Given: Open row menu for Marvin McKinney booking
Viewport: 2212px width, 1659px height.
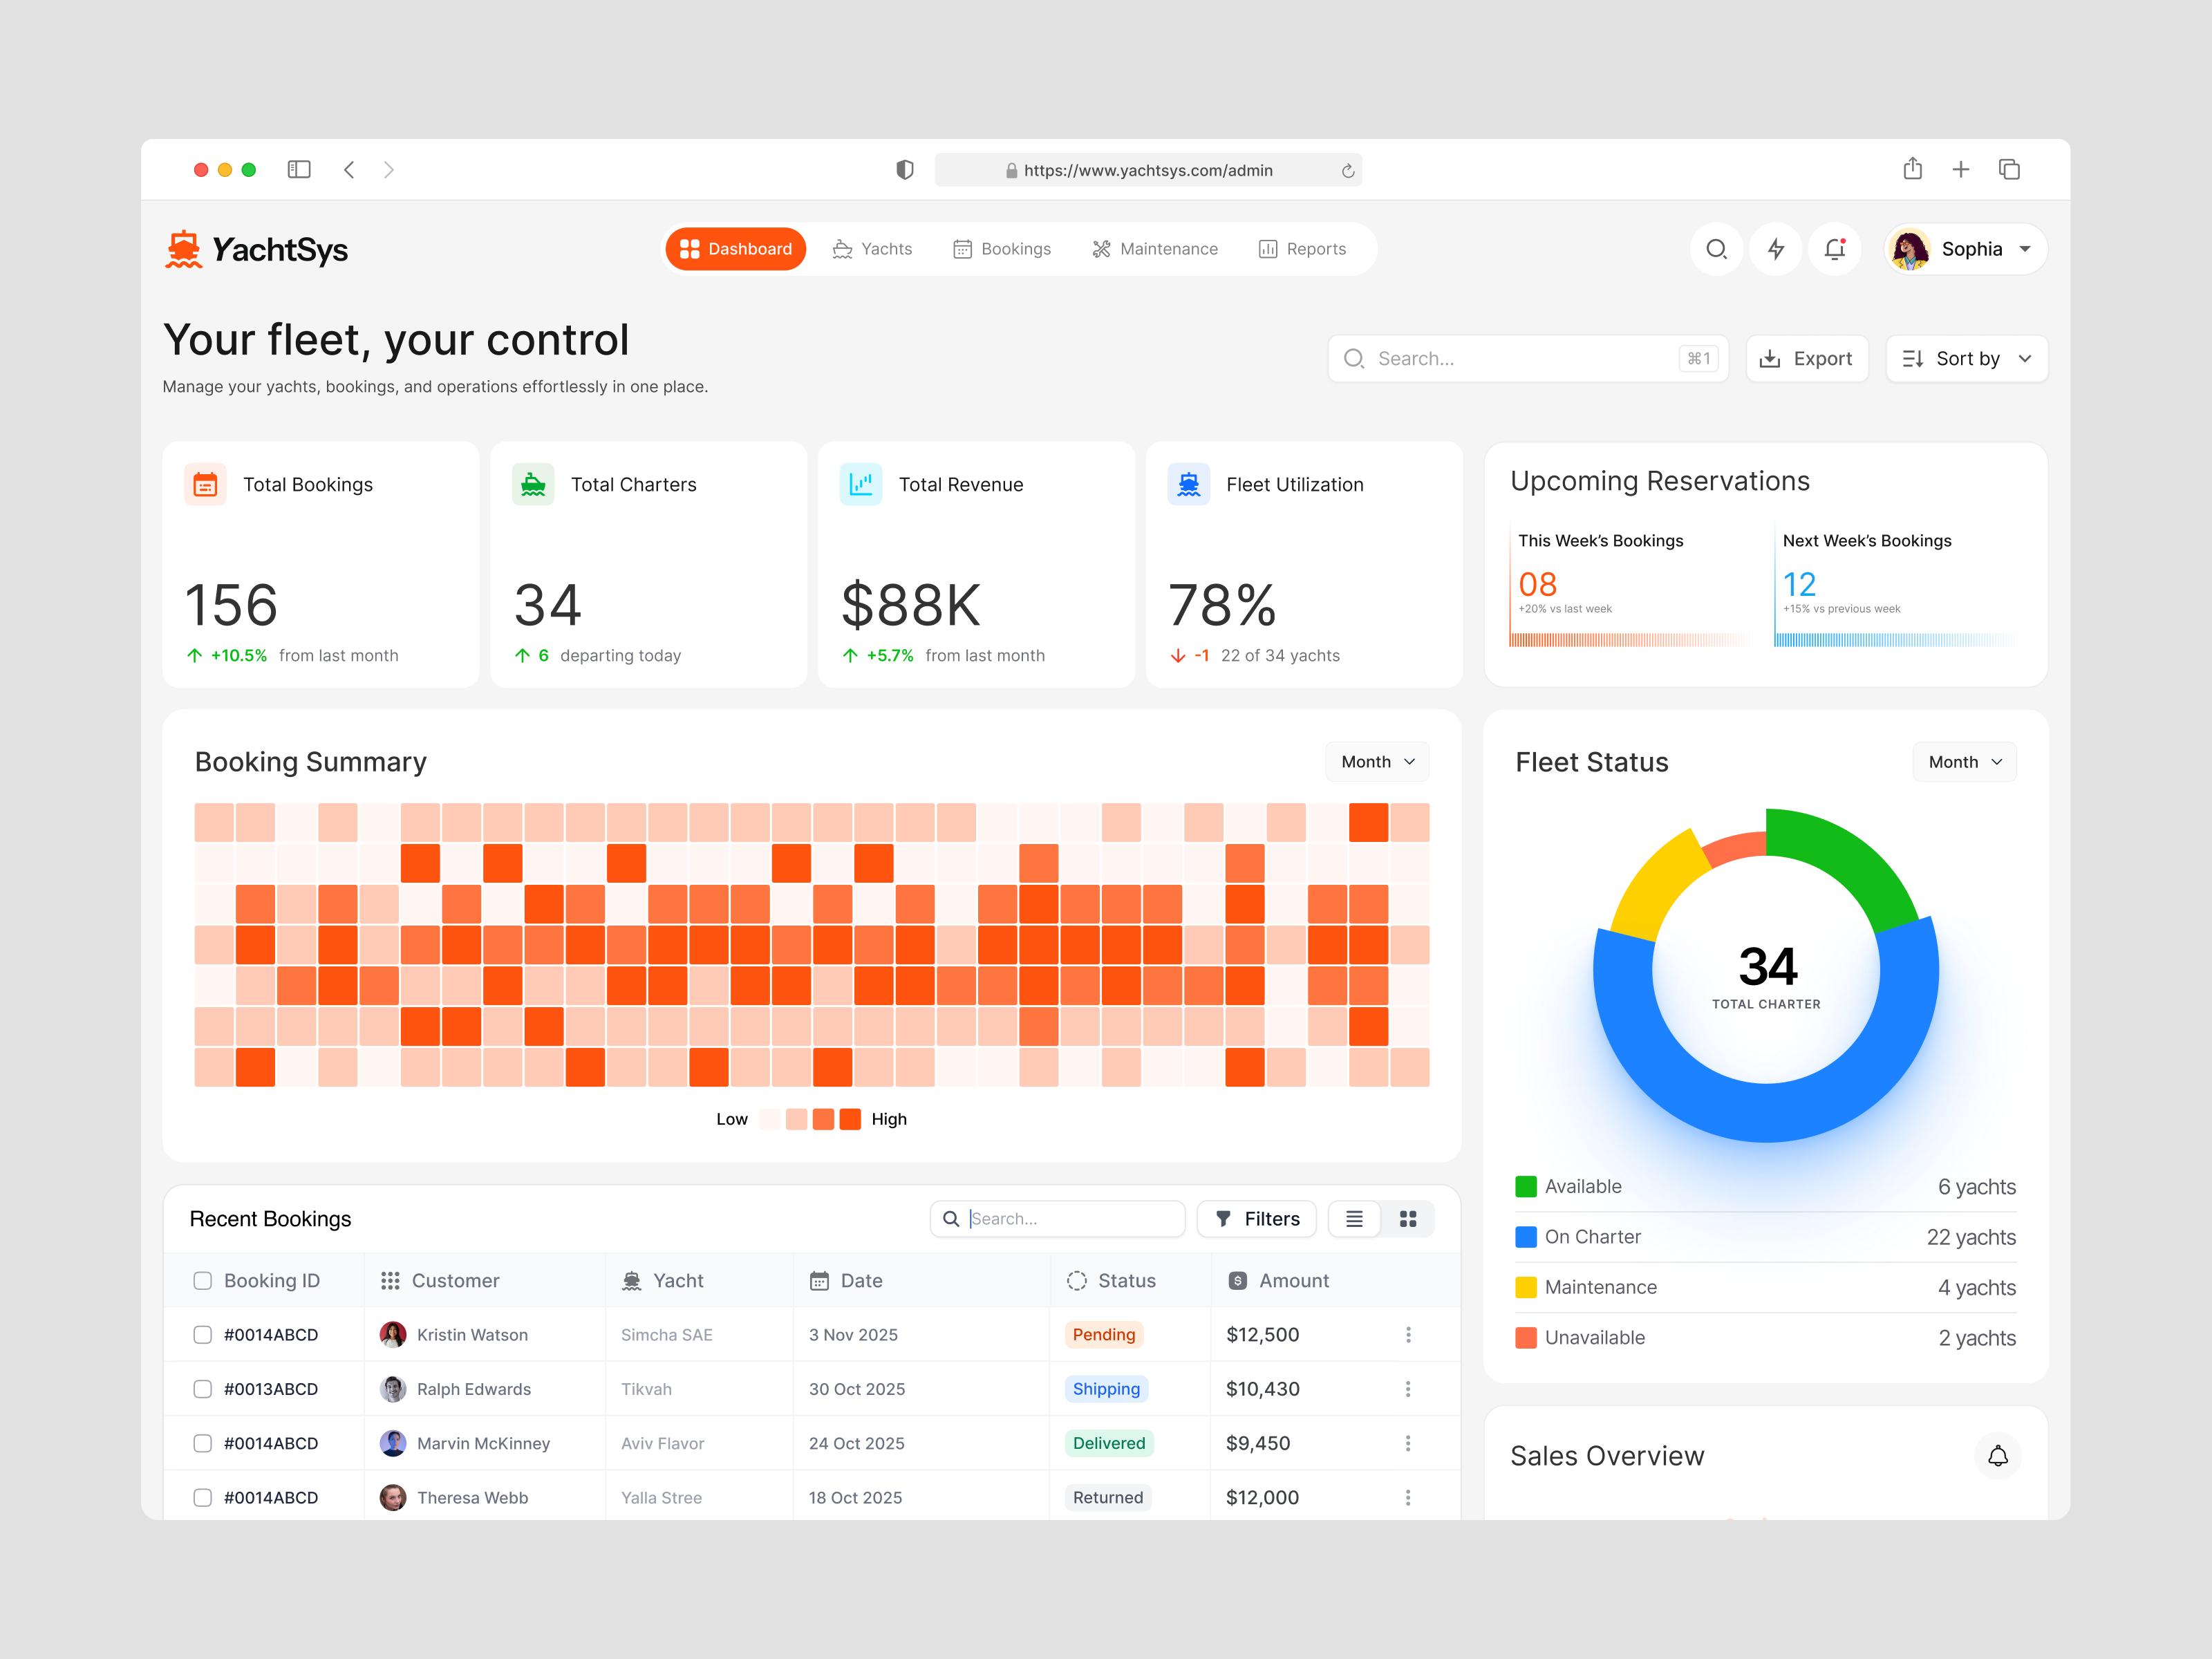Looking at the screenshot, I should point(1408,1443).
